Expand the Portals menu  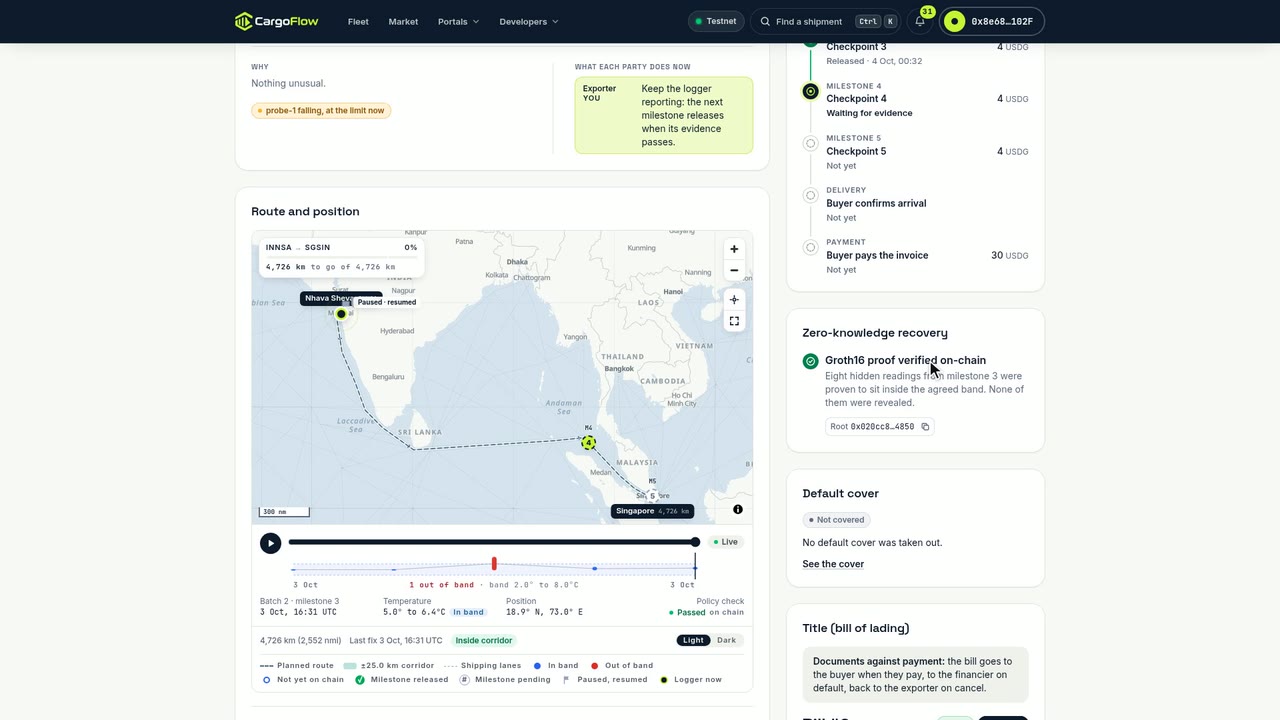458,21
